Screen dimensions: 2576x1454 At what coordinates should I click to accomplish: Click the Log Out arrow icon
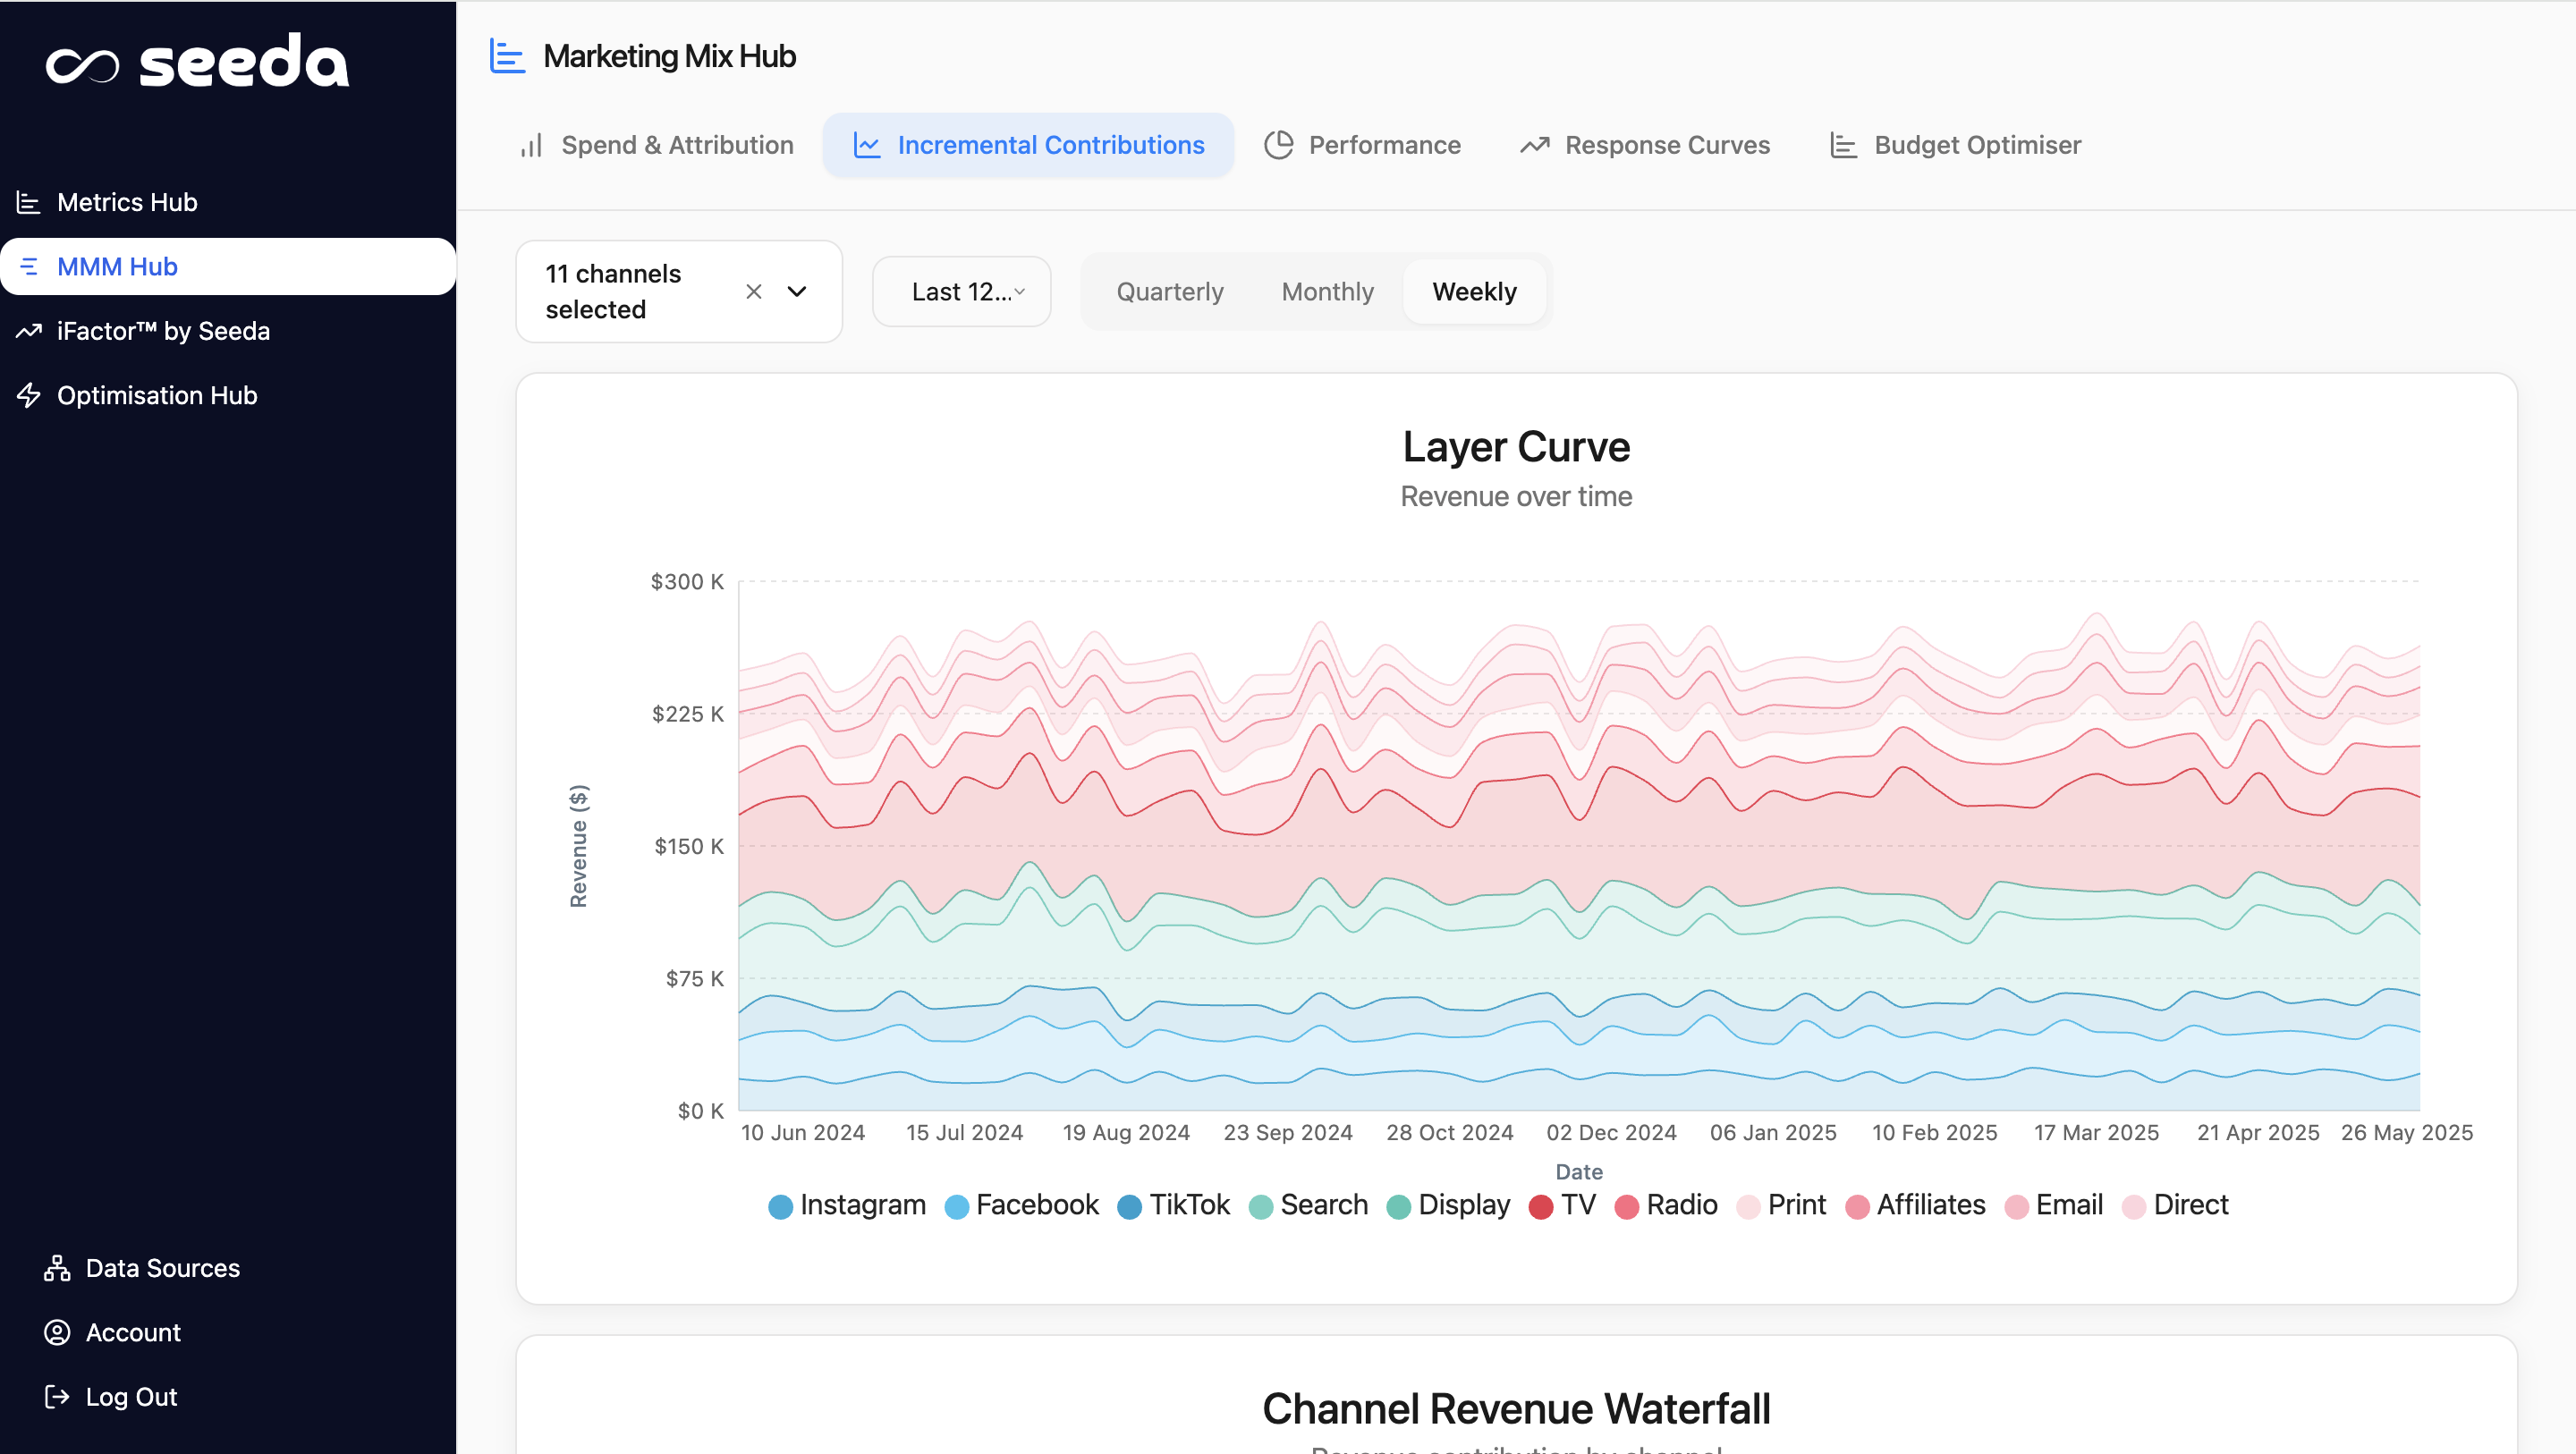click(x=57, y=1397)
